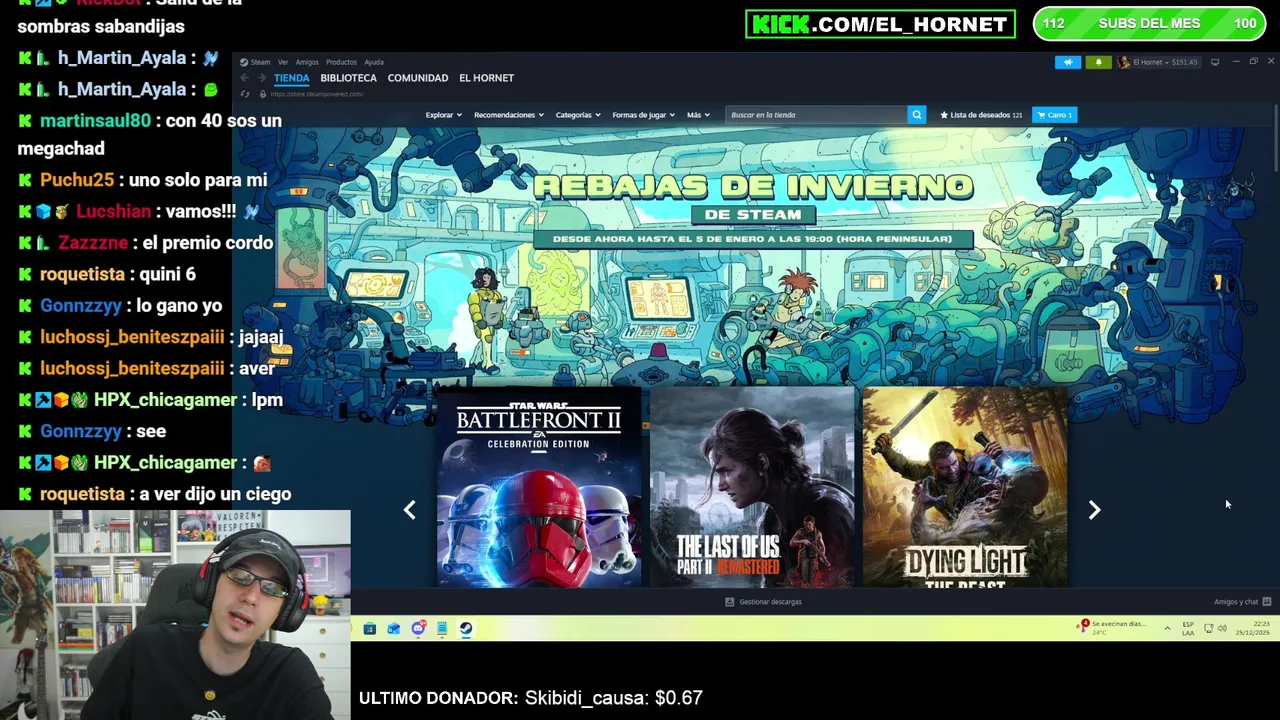Open the EL HORNET profile tab
This screenshot has height=720, width=1280.
[x=486, y=78]
